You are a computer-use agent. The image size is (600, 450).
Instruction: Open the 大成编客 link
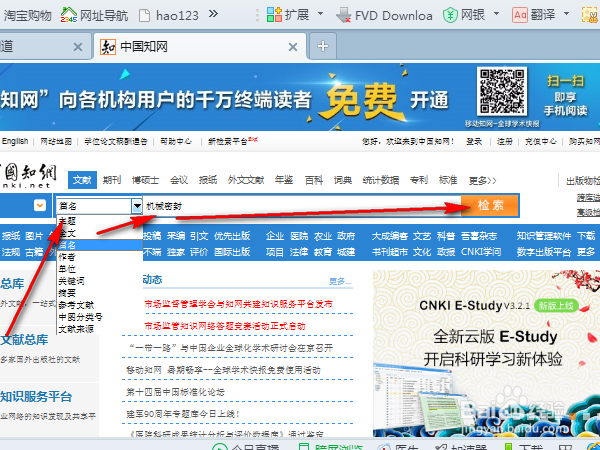[x=390, y=236]
